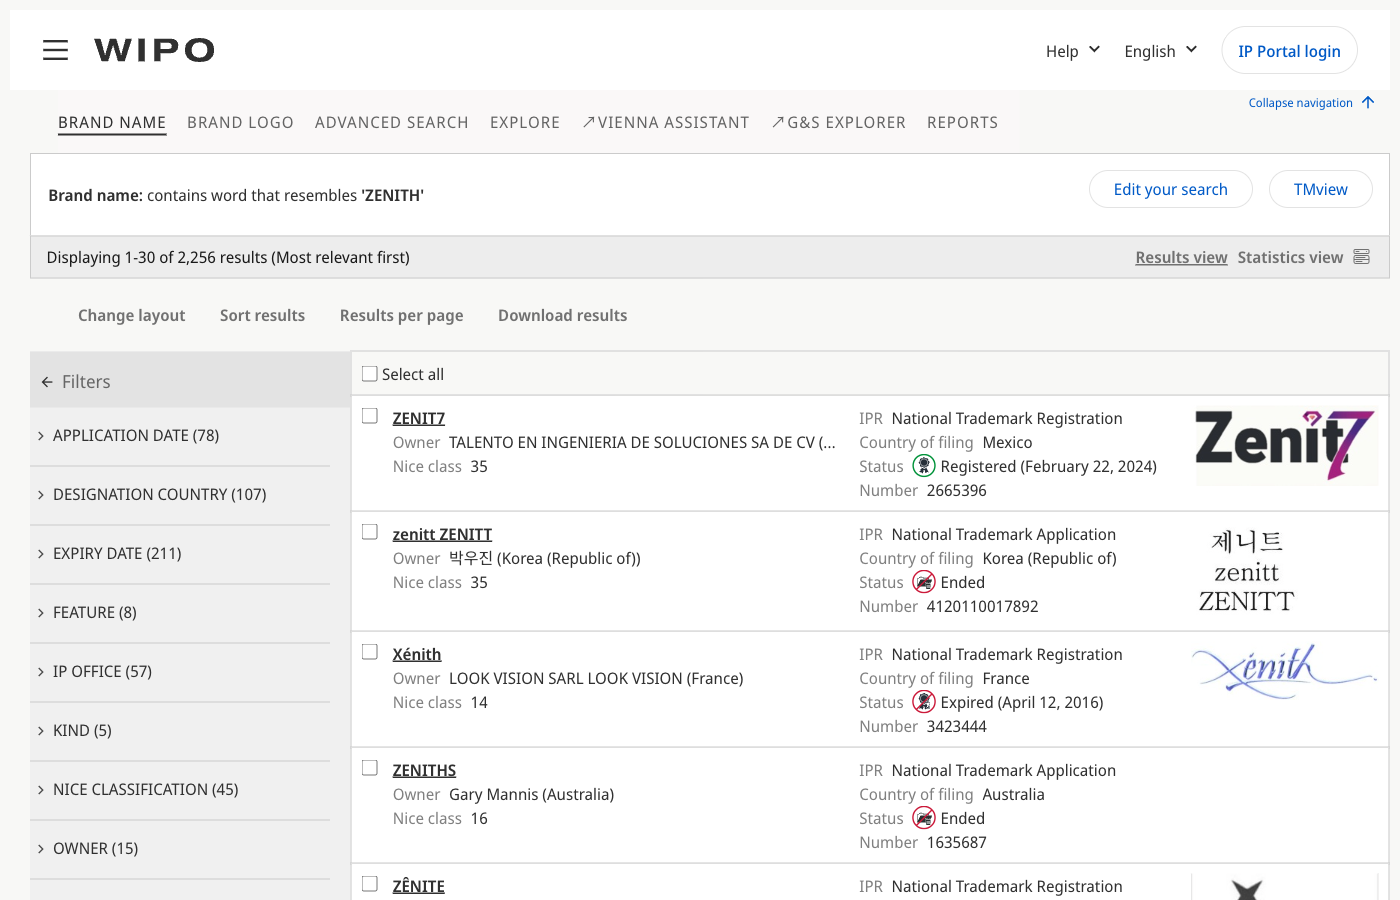This screenshot has height=900, width=1400.
Task: Open the zenitt ZENITT trademark record
Action: click(x=442, y=534)
